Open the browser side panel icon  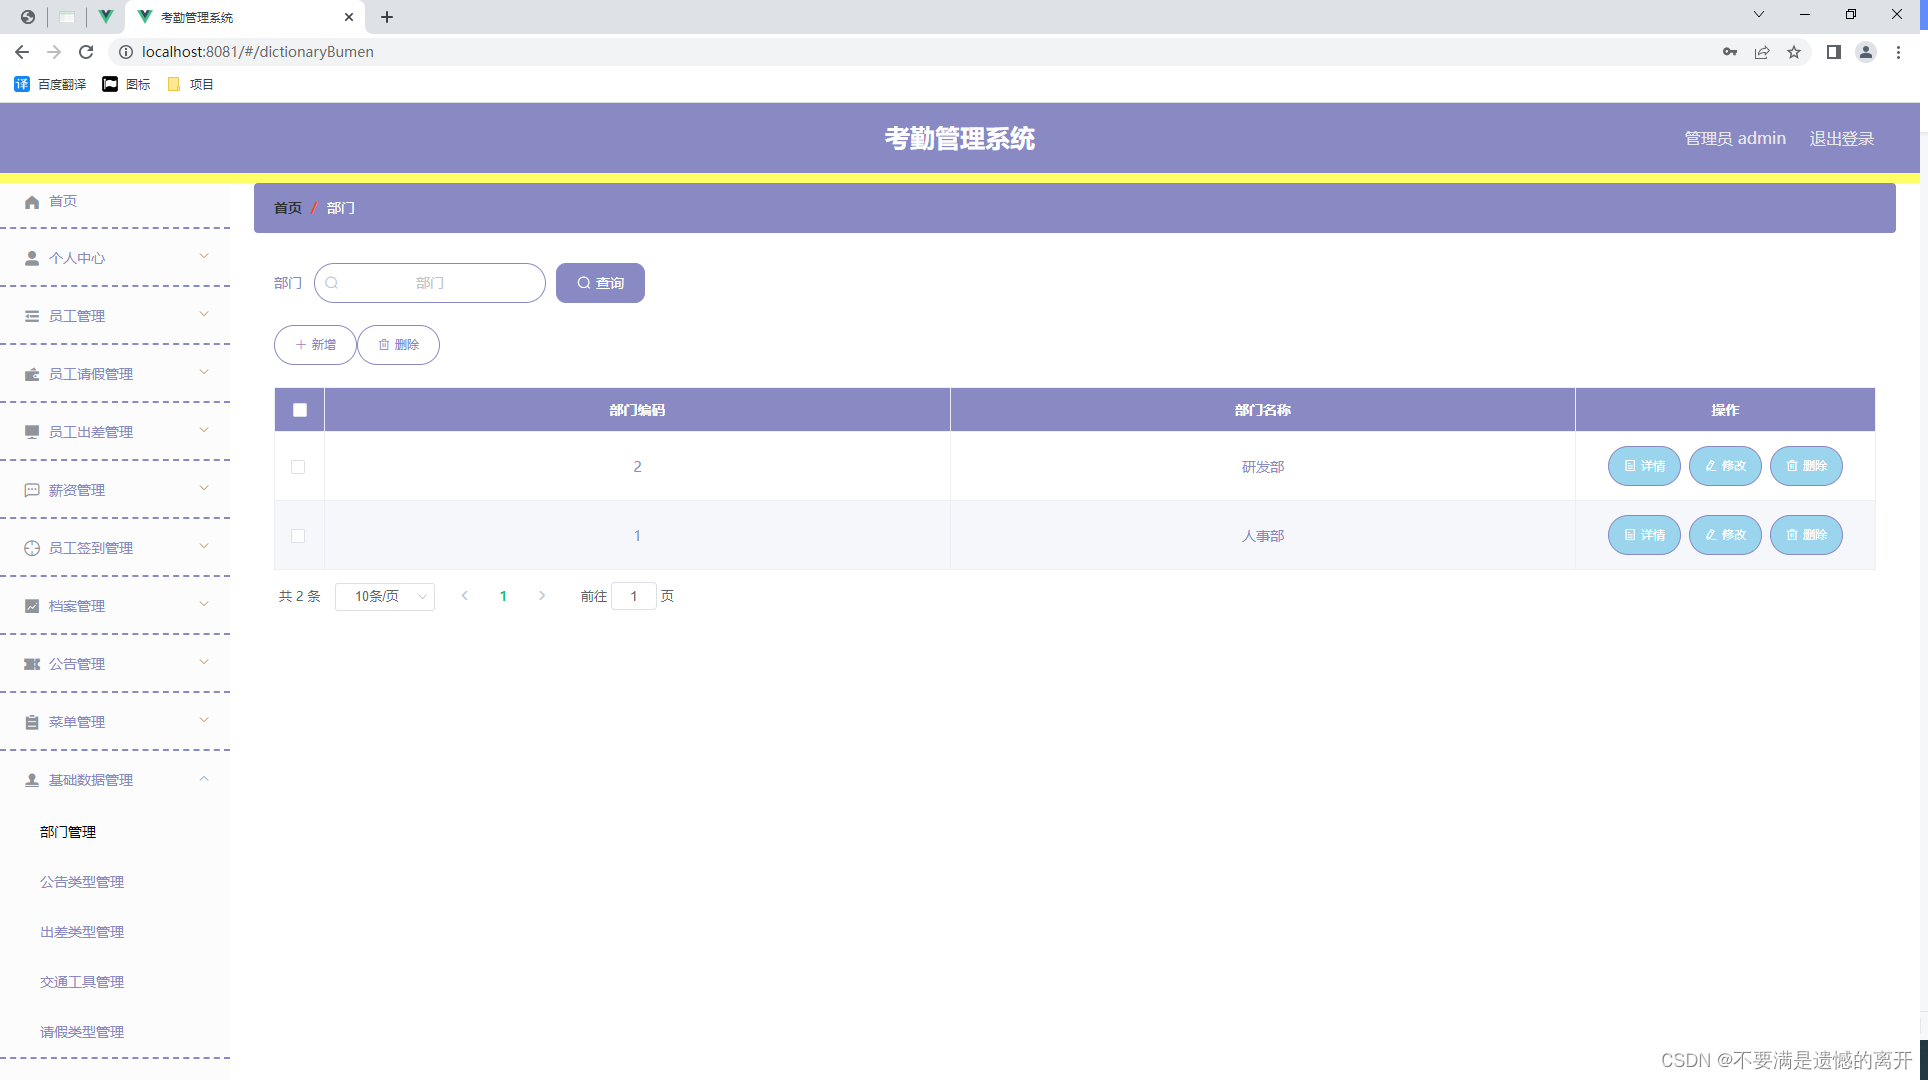1833,52
